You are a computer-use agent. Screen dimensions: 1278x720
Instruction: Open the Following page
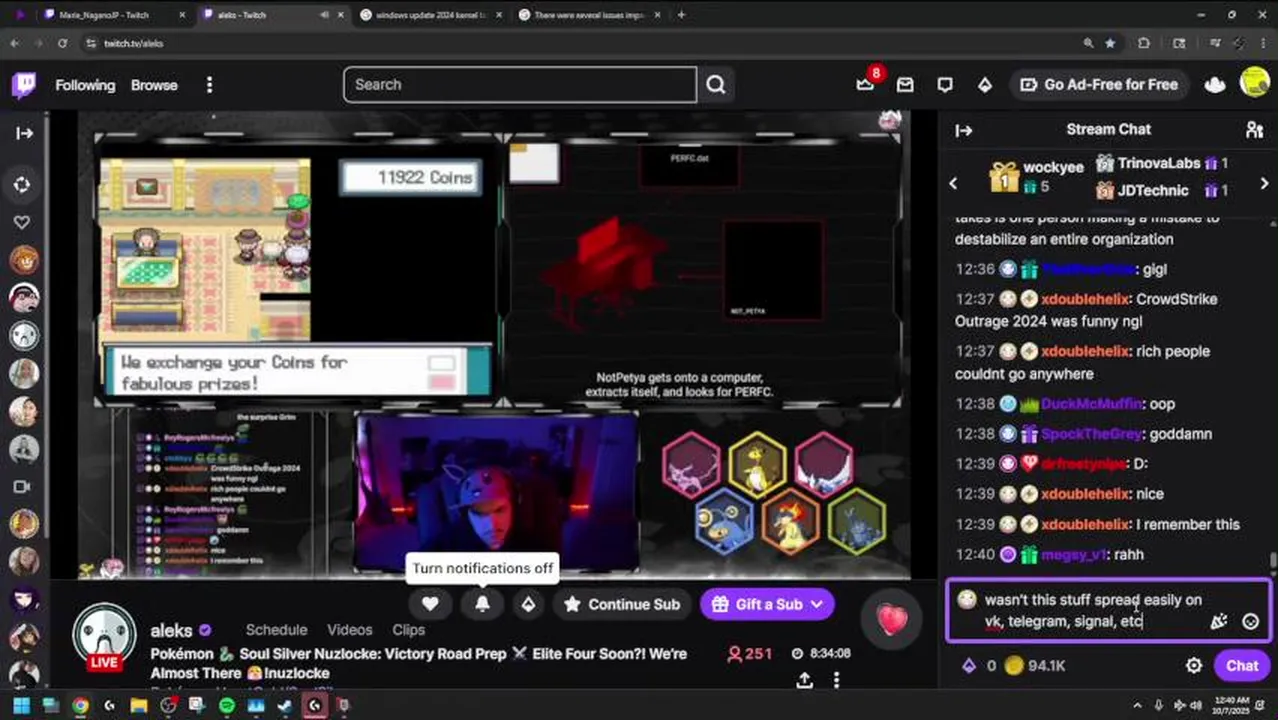(x=85, y=85)
